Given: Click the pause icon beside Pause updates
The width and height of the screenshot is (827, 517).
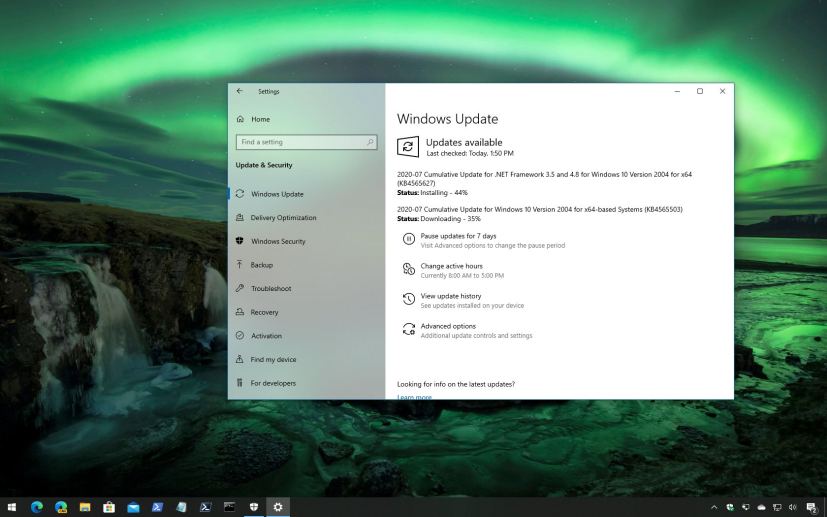Looking at the screenshot, I should tap(409, 239).
